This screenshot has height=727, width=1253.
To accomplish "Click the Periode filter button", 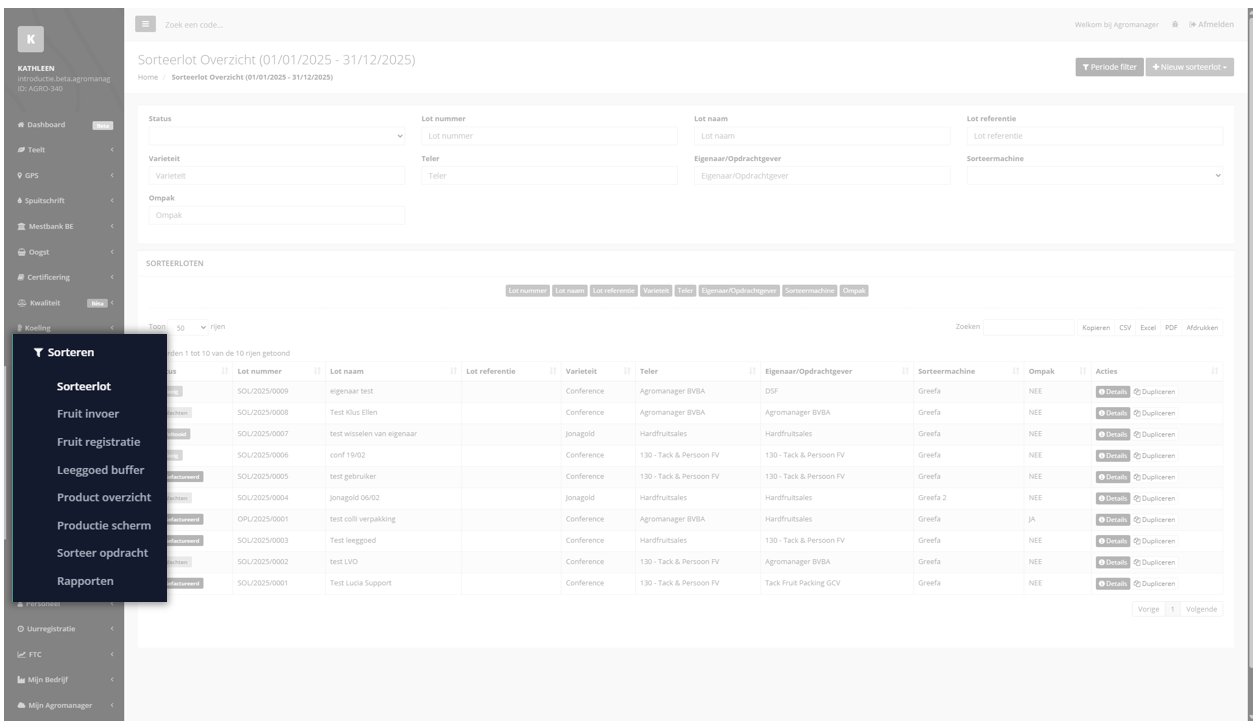I will click(x=1109, y=67).
